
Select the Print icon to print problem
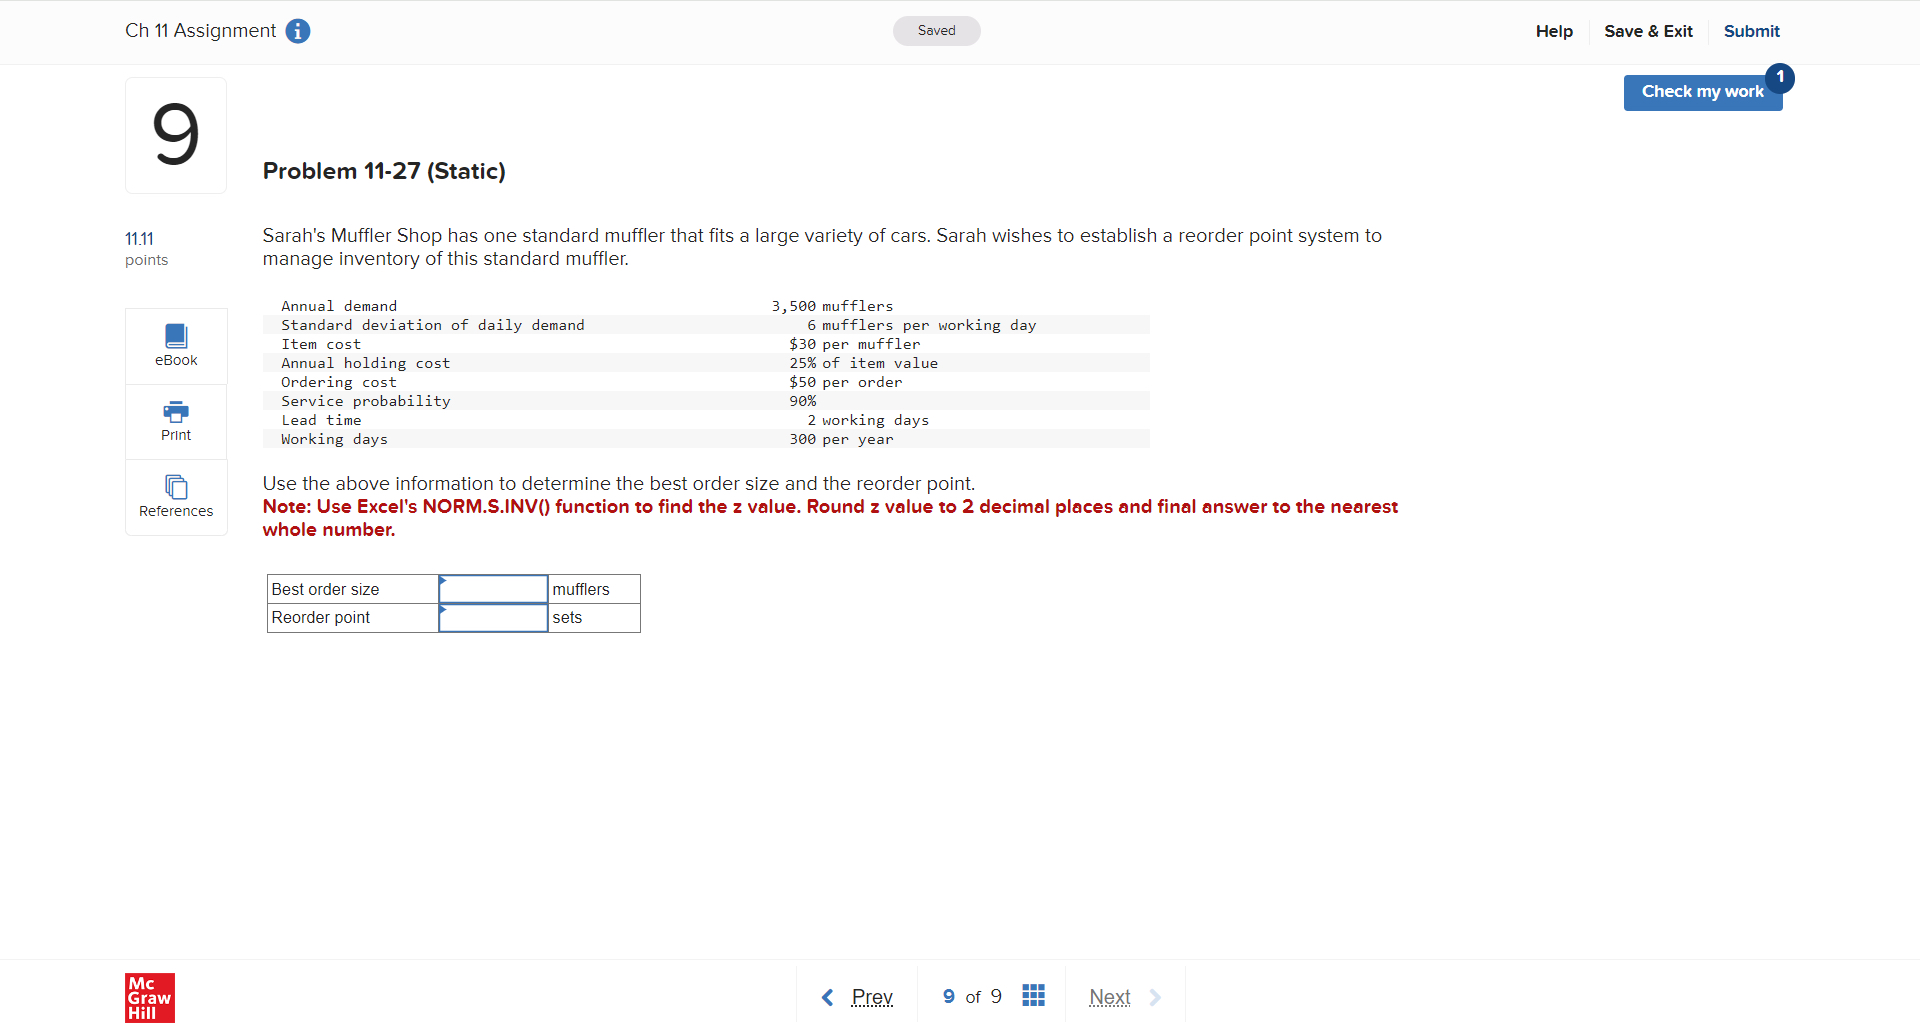coord(175,420)
